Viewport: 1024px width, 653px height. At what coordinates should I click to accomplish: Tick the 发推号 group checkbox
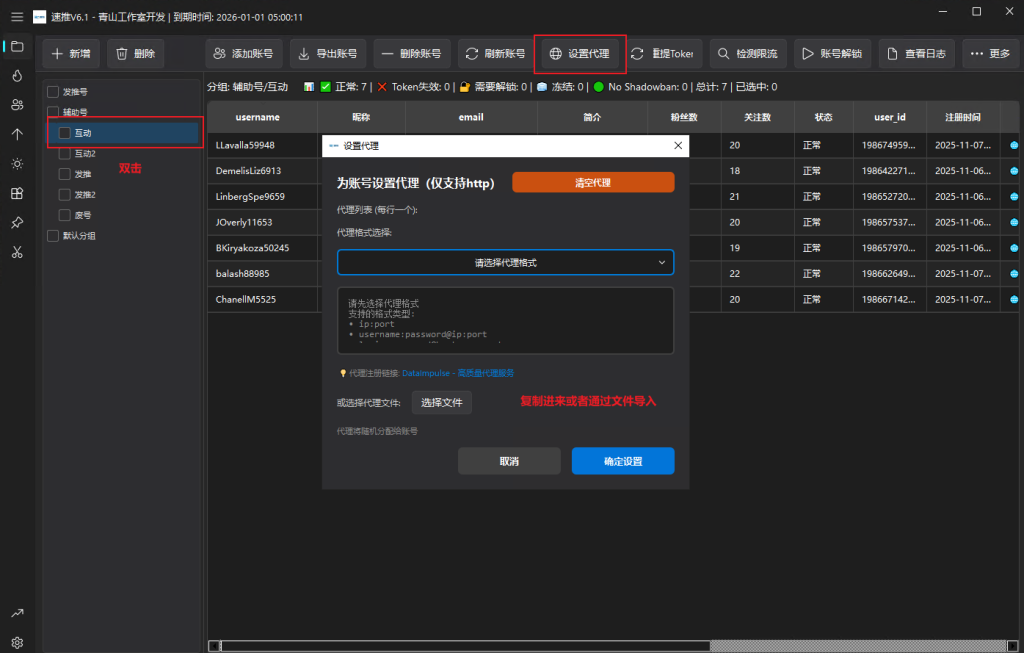coord(53,92)
